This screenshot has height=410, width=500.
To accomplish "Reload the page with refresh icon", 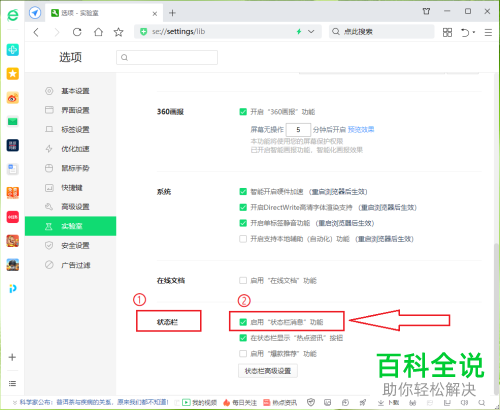I will [x=77, y=32].
